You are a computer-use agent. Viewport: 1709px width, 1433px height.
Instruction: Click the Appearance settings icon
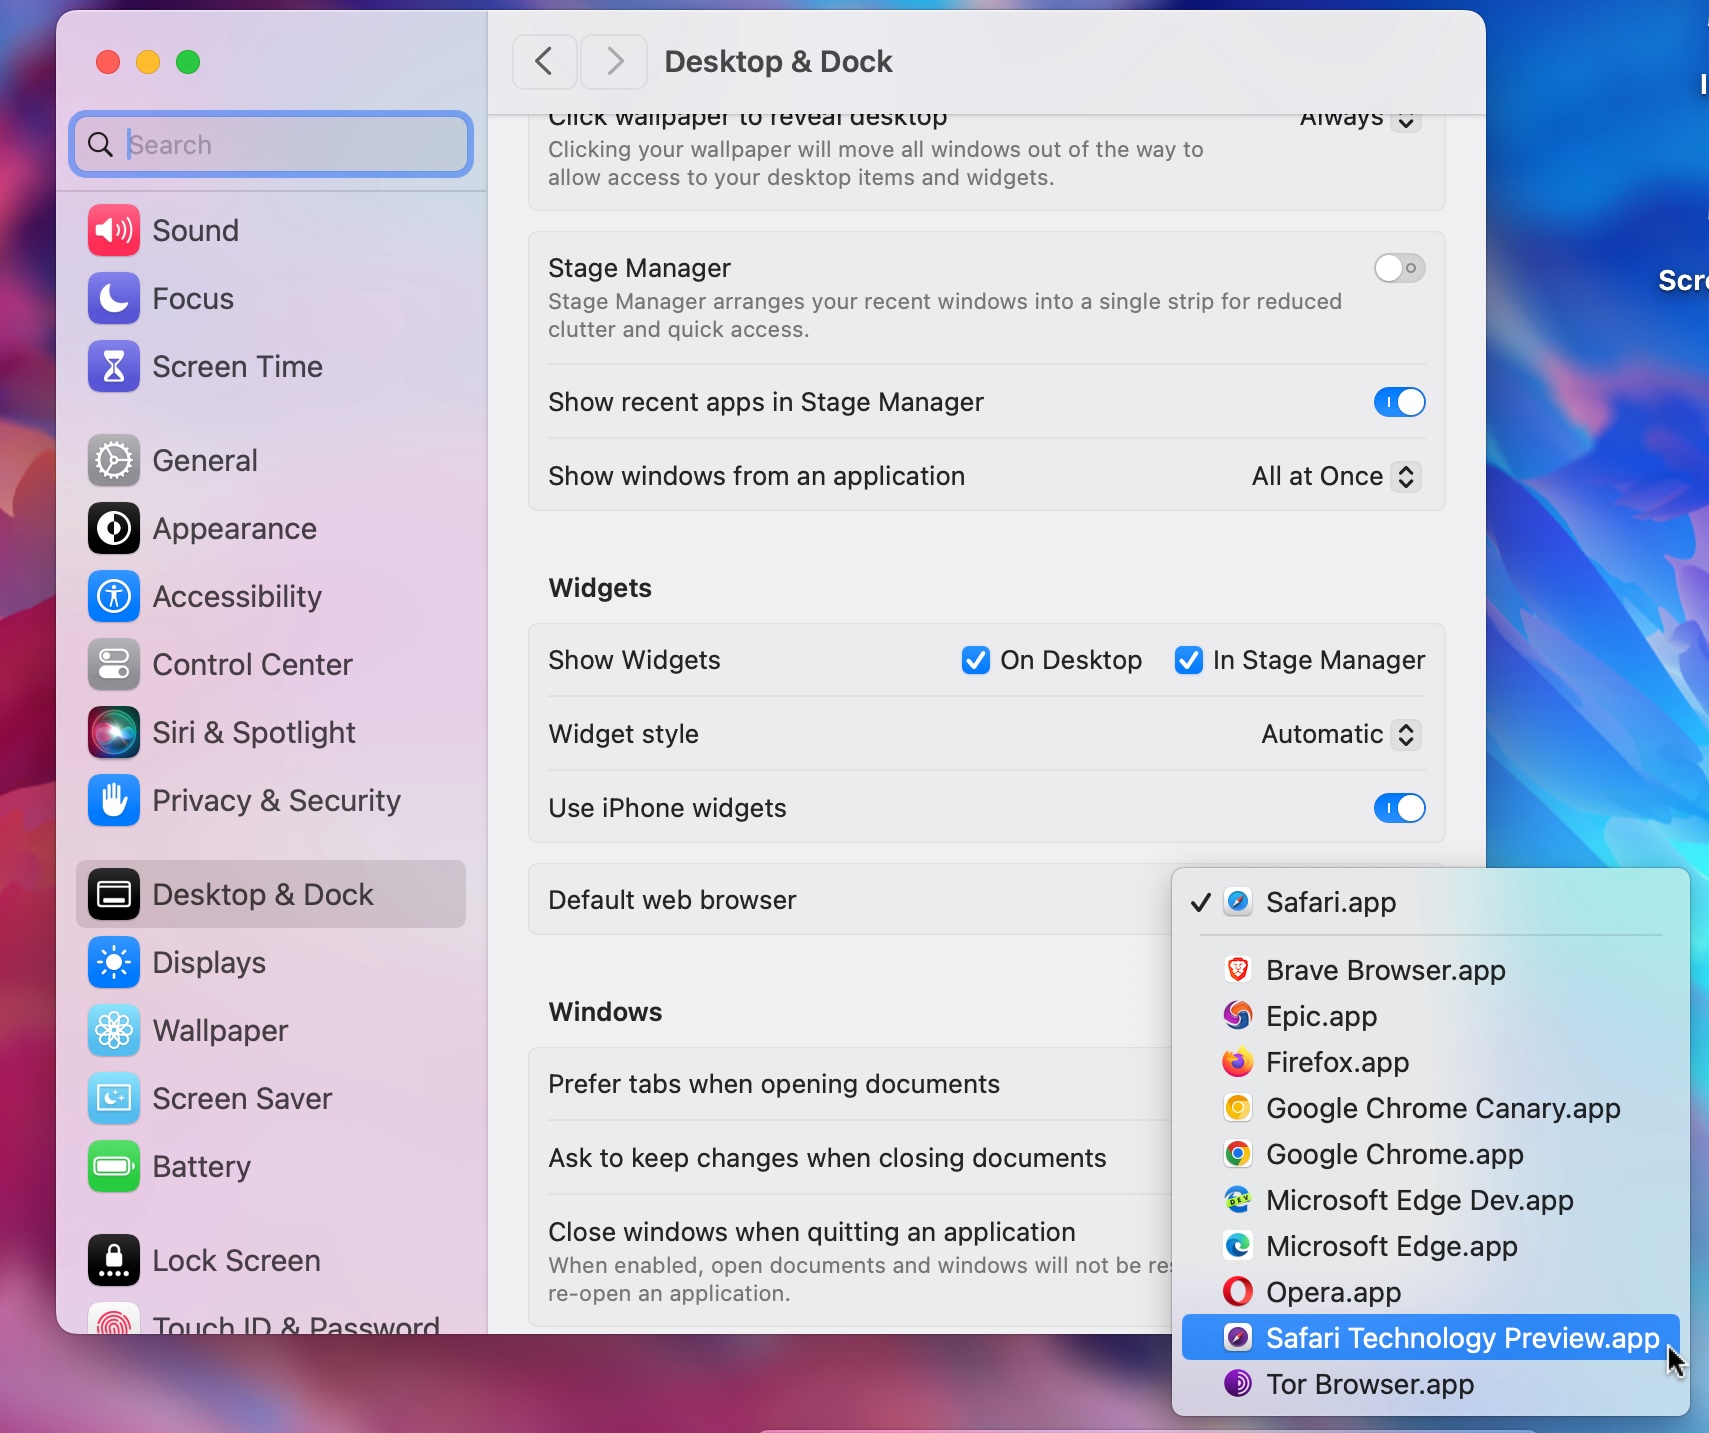pos(113,528)
